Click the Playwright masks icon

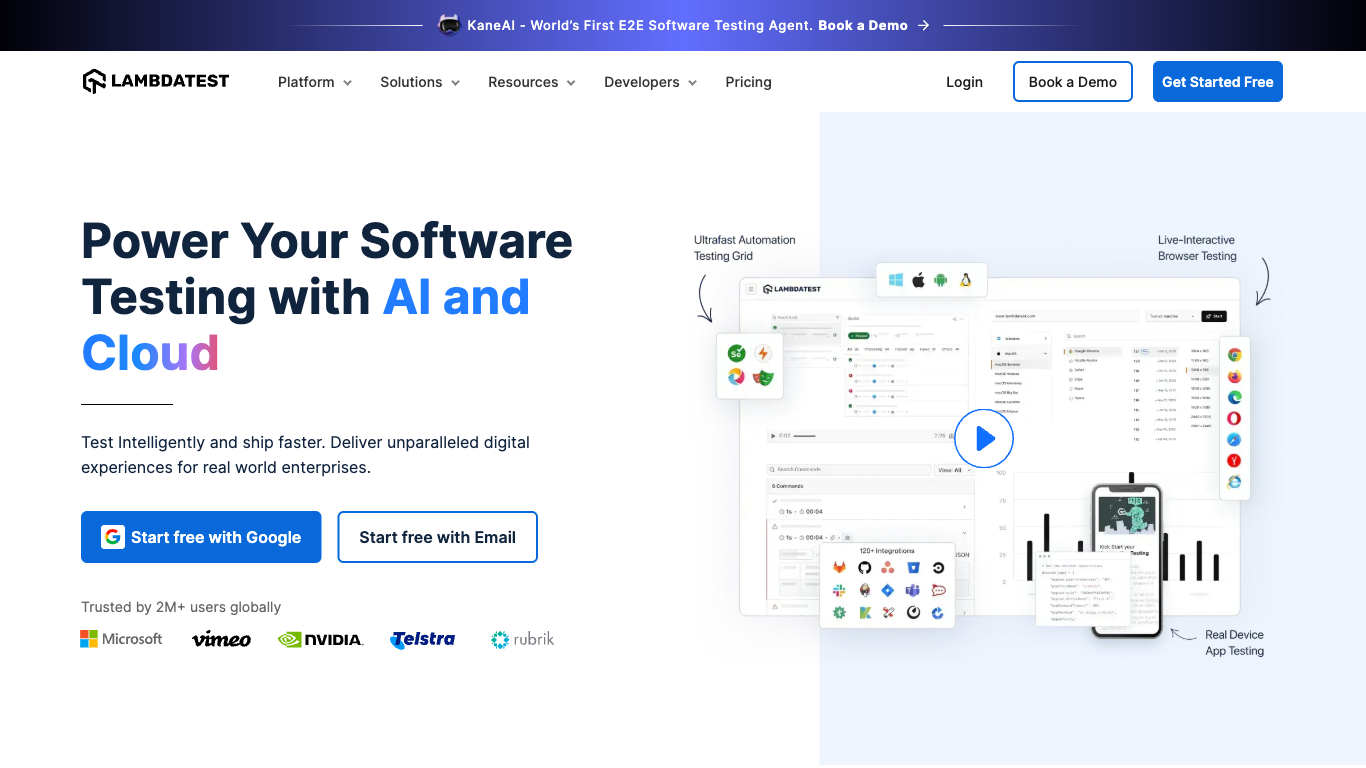tap(764, 377)
